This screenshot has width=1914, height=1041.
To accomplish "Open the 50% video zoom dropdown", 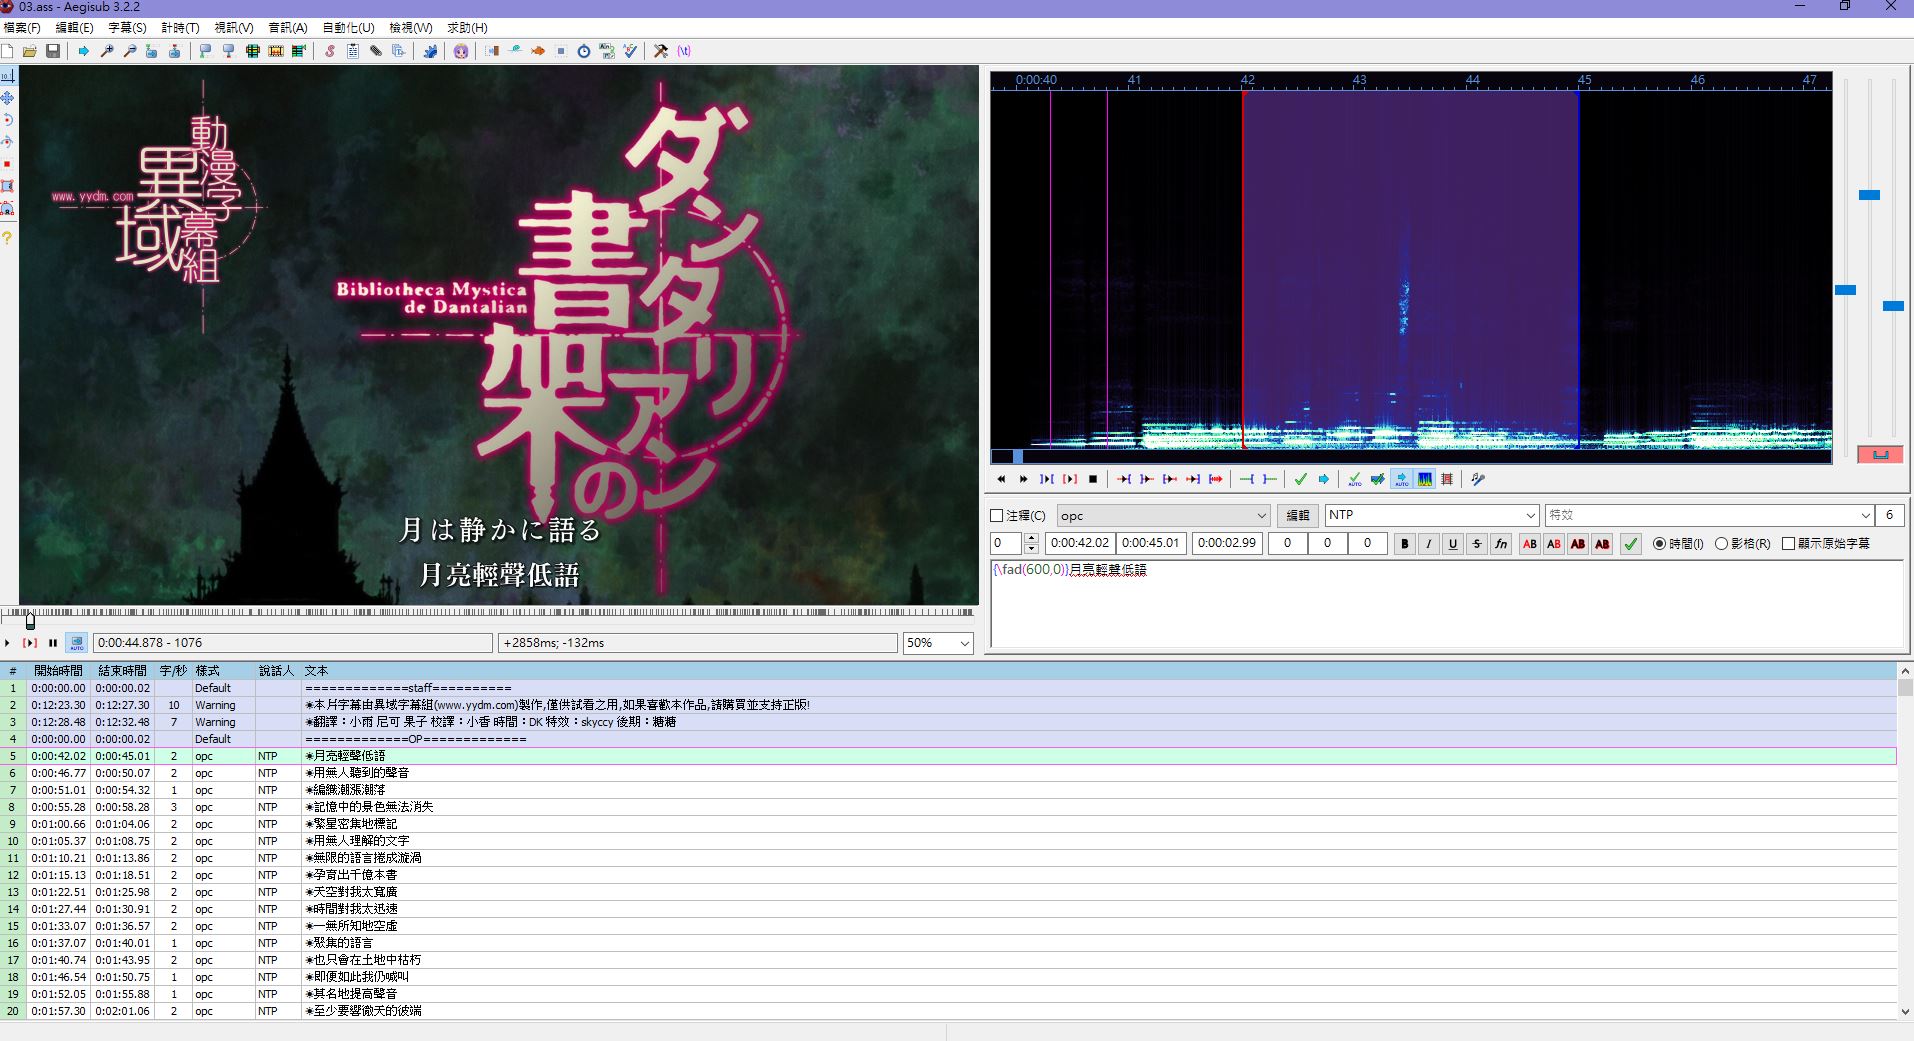I will point(965,643).
